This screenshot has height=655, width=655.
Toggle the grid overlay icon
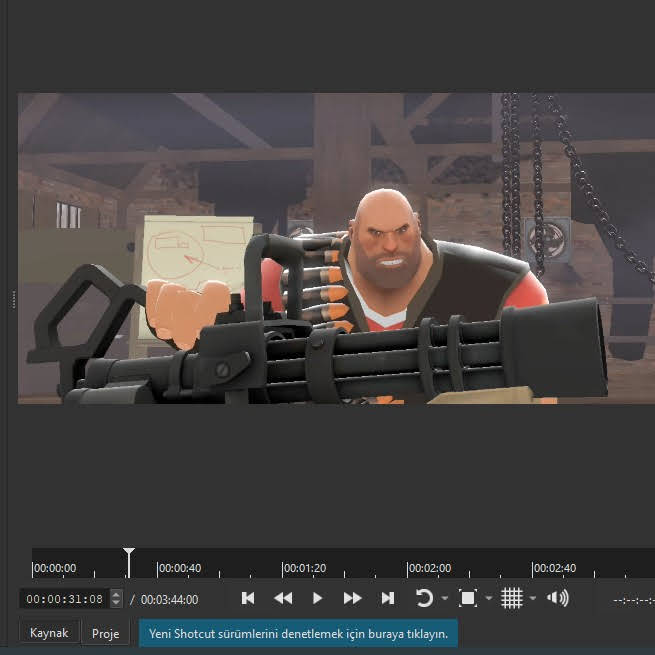512,598
